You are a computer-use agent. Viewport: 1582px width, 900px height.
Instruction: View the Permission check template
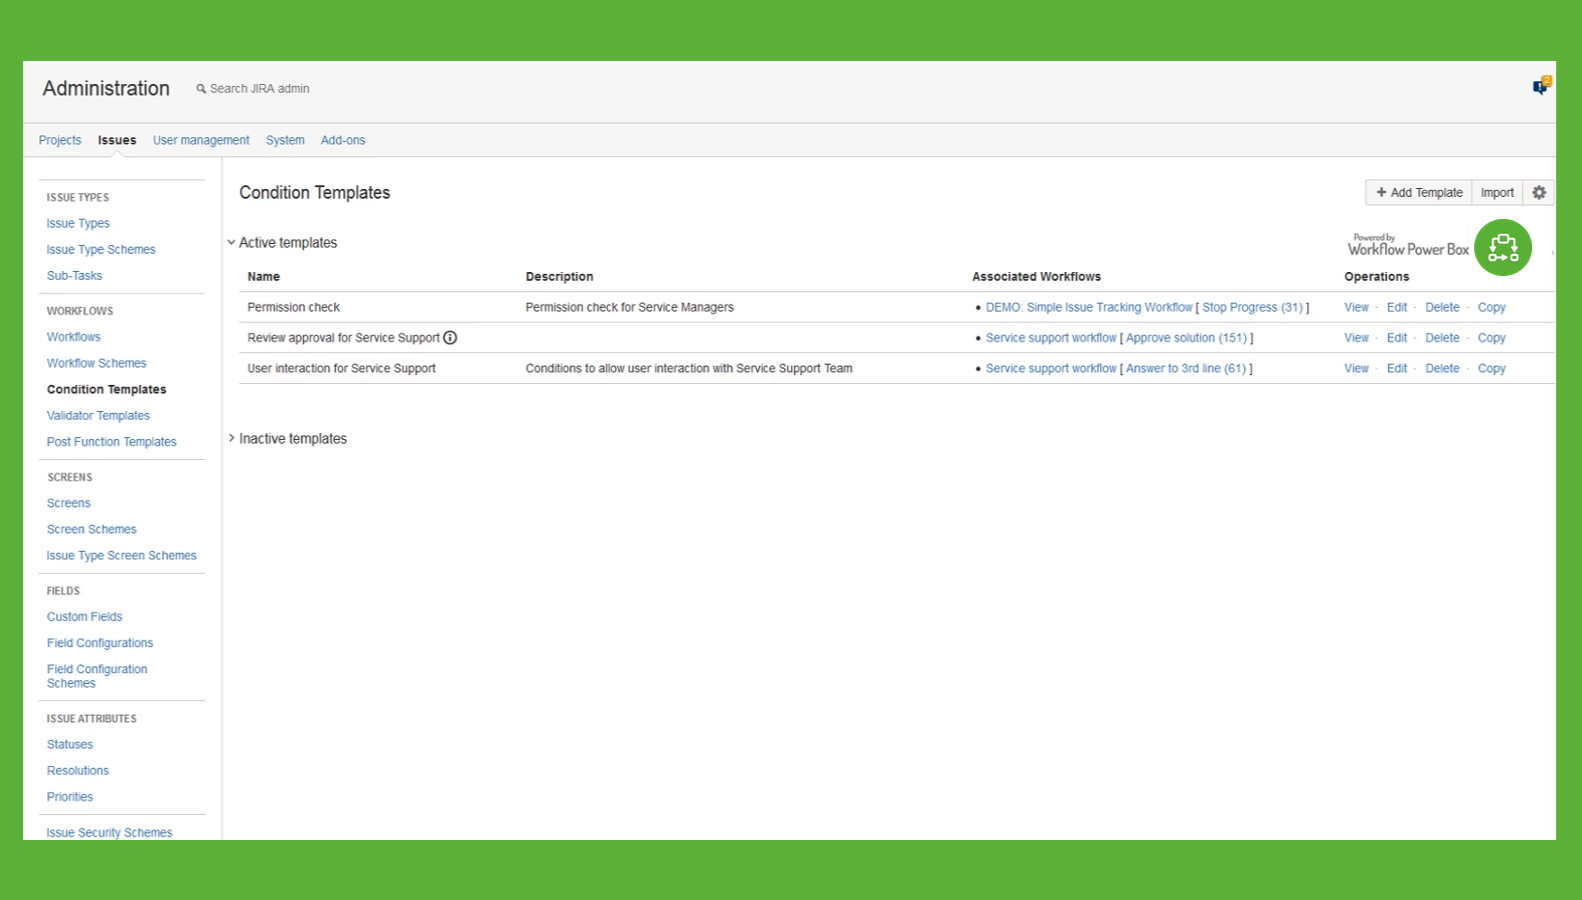click(x=1356, y=307)
